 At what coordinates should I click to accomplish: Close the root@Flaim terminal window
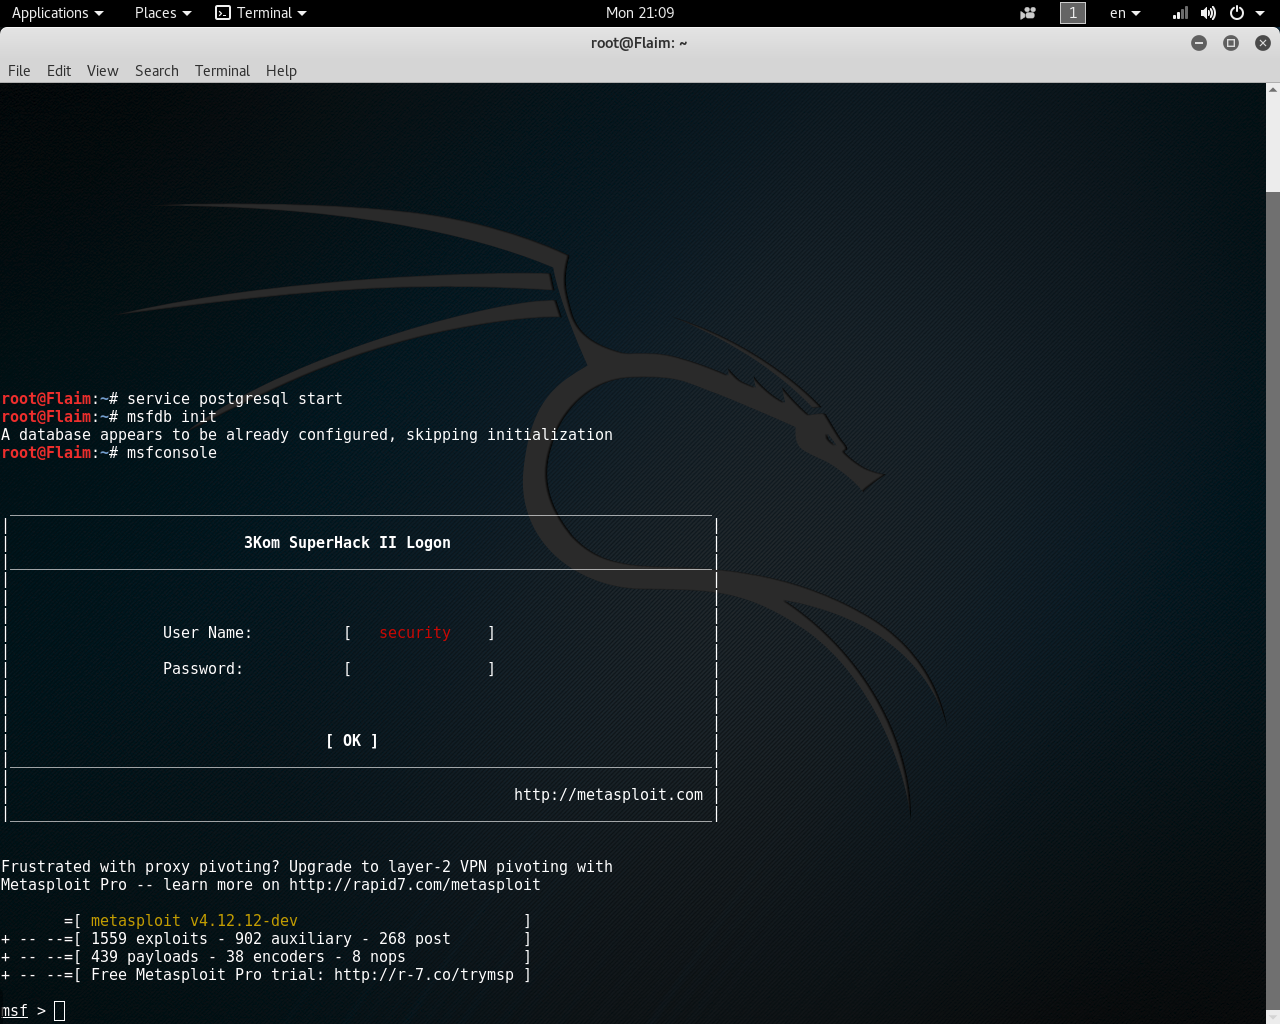(x=1263, y=43)
